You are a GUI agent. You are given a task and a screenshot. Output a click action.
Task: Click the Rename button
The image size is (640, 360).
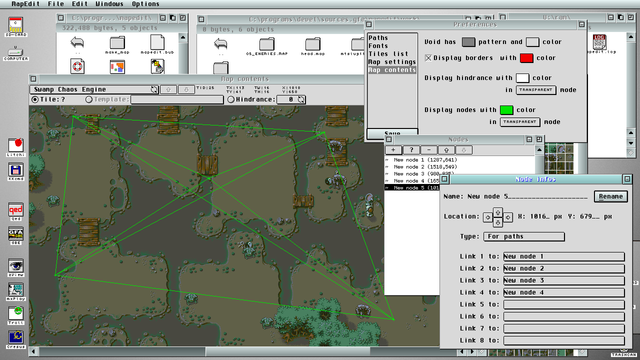(611, 197)
